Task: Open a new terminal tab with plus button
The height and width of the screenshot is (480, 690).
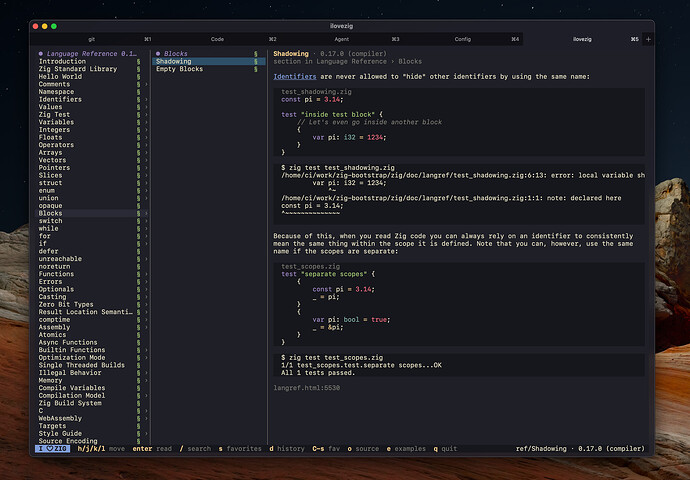Action: 648,39
